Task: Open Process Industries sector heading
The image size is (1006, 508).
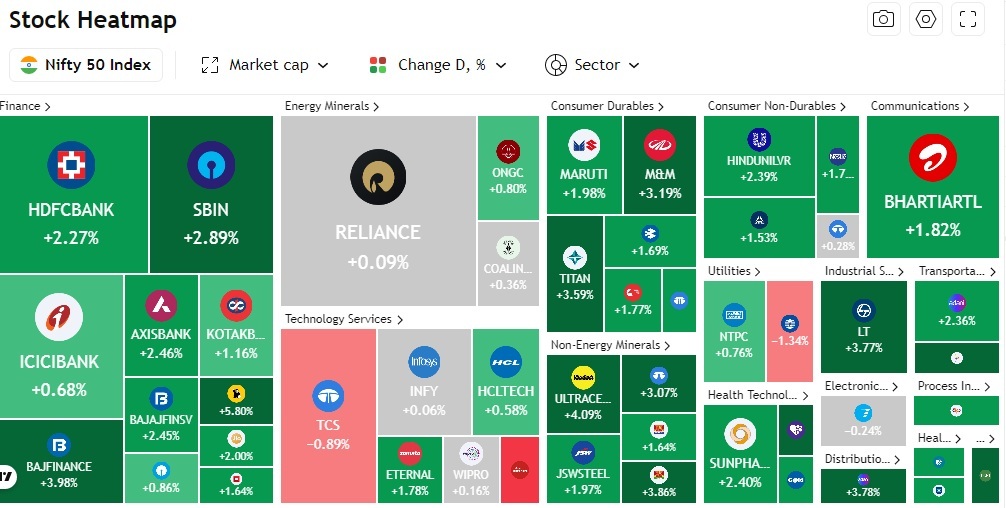Action: tap(957, 386)
